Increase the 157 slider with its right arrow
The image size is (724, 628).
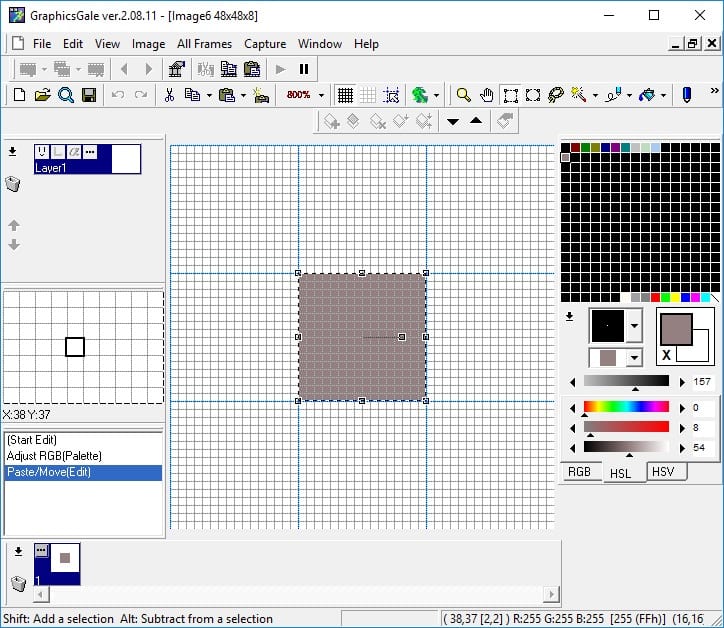pos(682,382)
